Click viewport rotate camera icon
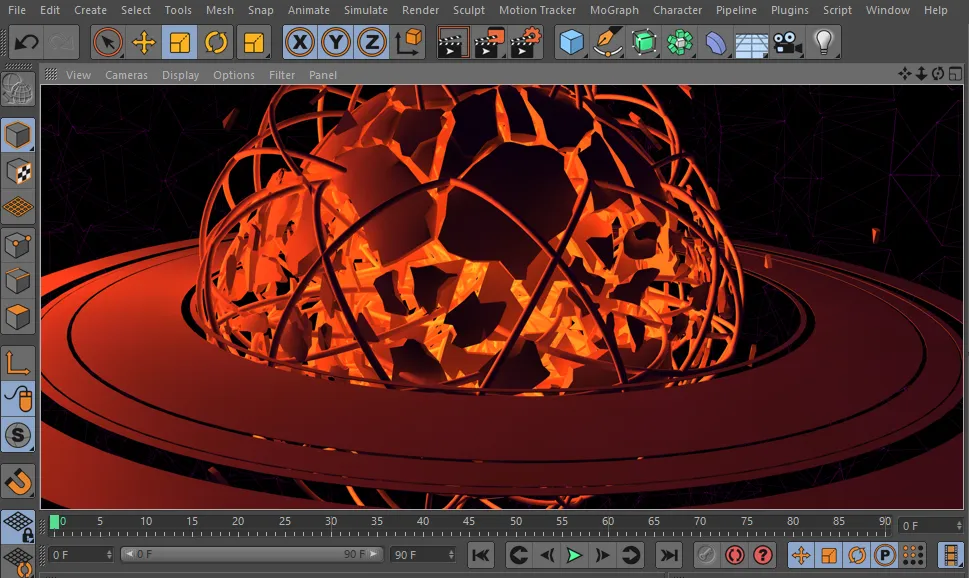The width and height of the screenshot is (969, 578). pos(938,74)
